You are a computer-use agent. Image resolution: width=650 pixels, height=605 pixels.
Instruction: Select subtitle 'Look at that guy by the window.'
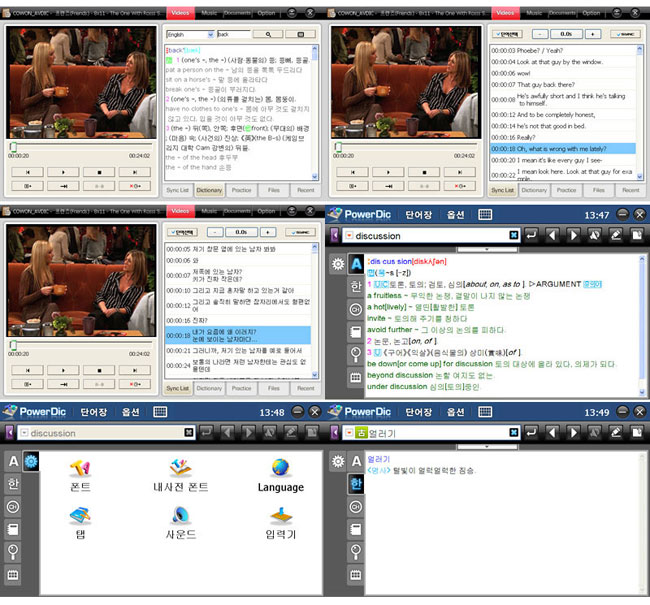(x=563, y=62)
